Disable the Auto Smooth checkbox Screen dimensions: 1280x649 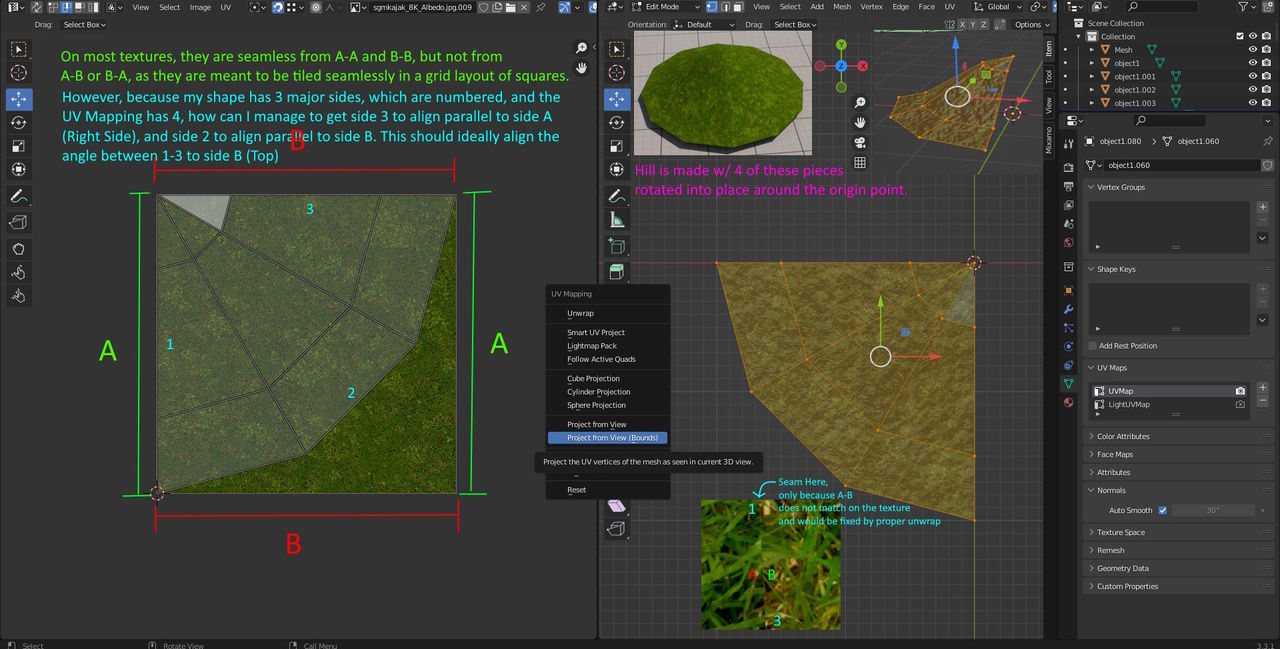[1162, 510]
